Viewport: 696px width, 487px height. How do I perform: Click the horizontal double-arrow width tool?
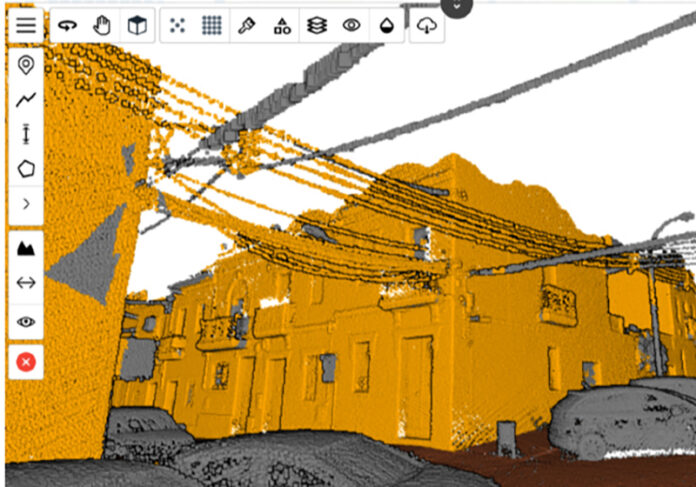point(26,282)
